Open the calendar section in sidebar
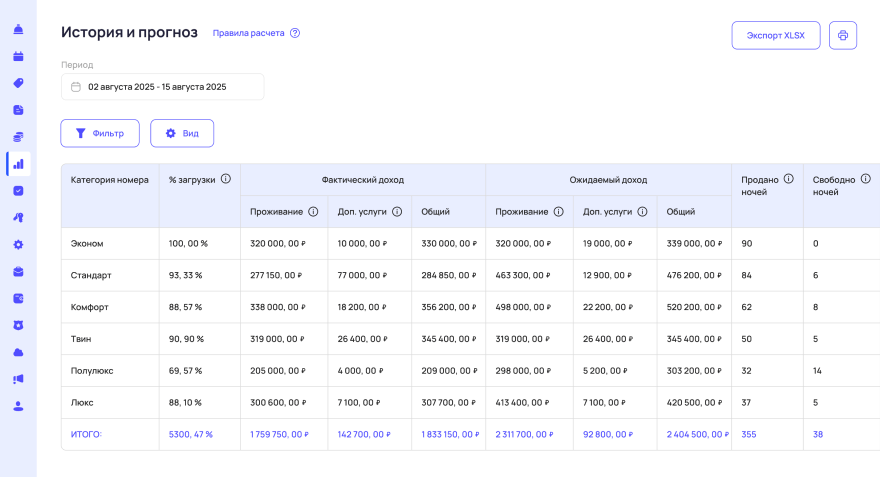The image size is (880, 477). click(x=18, y=56)
